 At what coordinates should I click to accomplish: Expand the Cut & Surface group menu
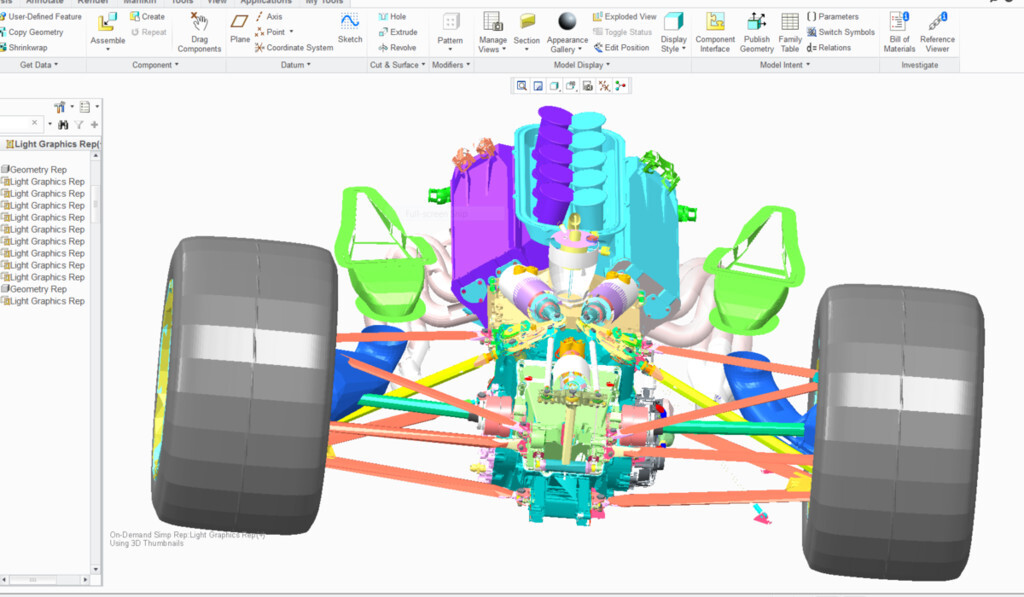397,65
